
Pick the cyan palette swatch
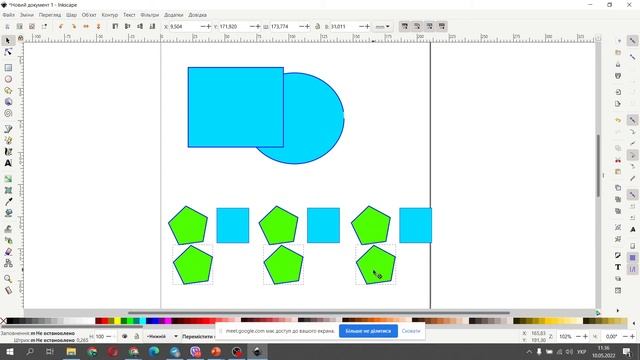click(x=142, y=321)
